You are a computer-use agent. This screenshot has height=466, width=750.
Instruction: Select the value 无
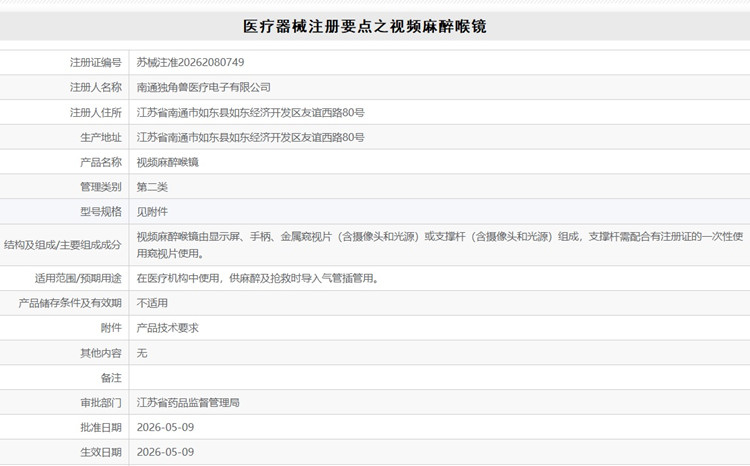click(x=142, y=353)
